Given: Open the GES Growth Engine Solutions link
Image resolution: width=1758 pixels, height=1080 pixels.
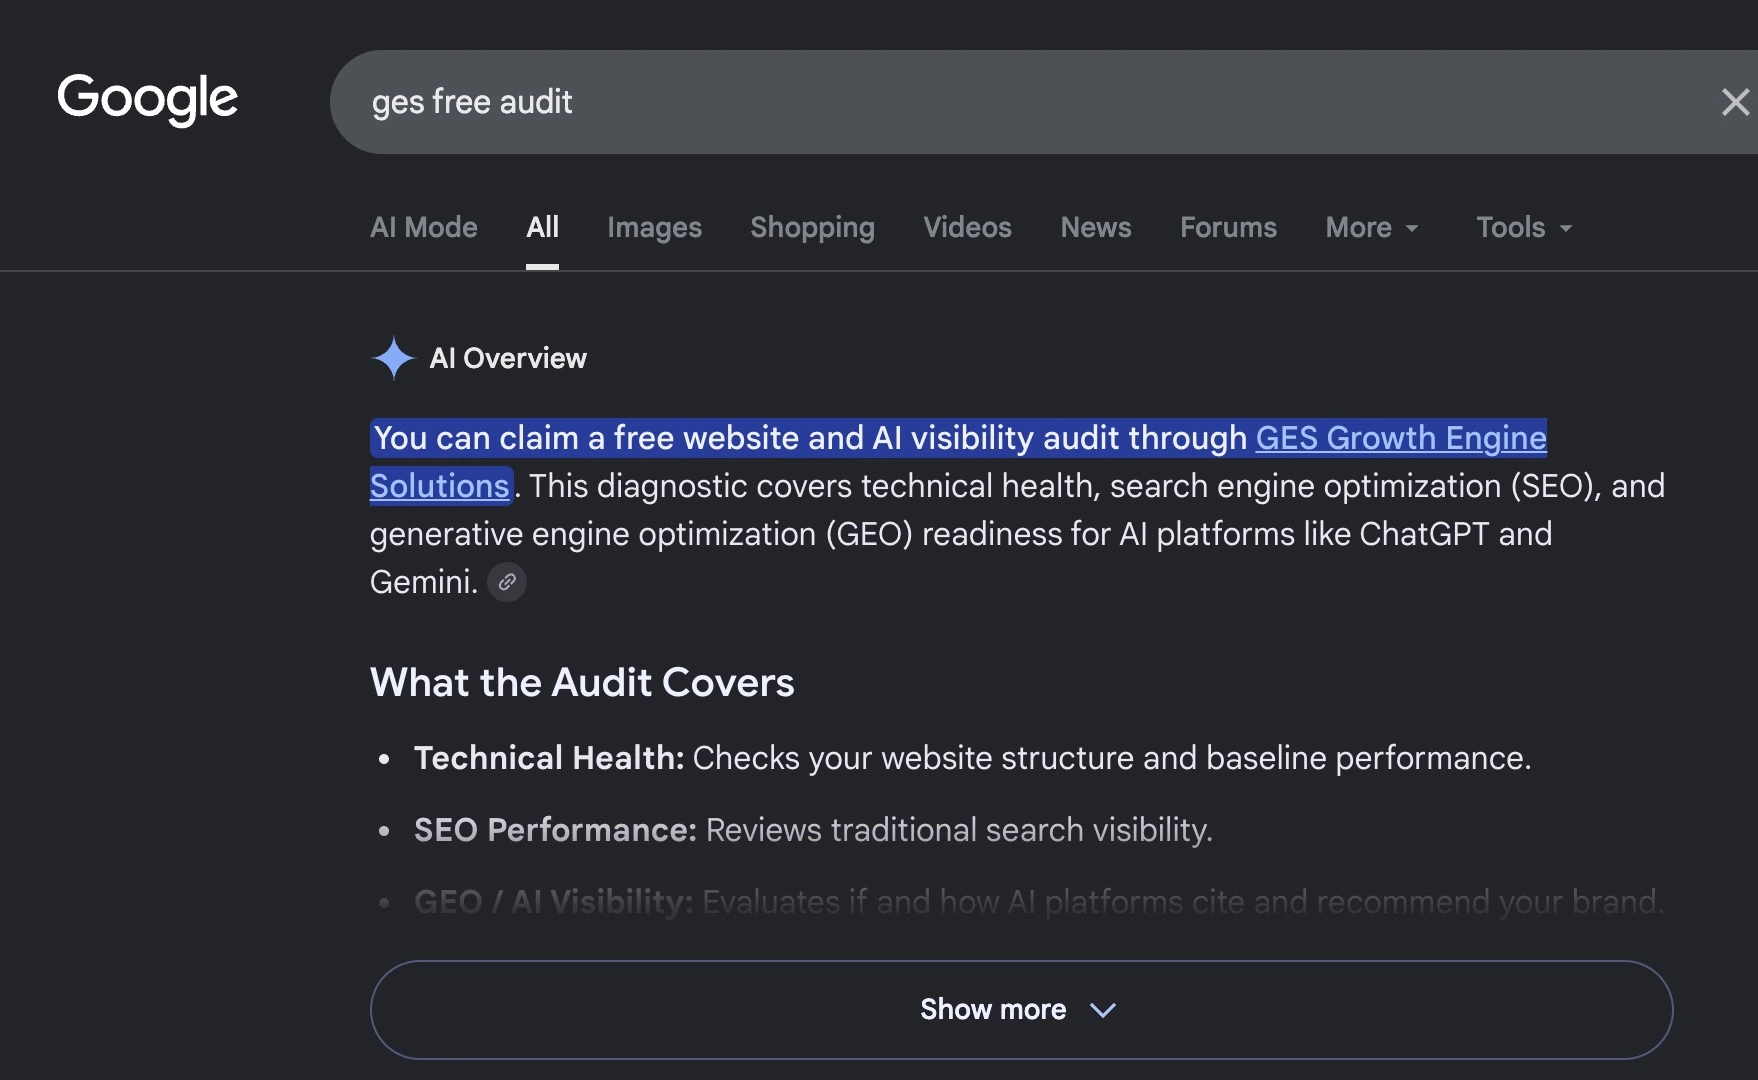Looking at the screenshot, I should click(x=1401, y=438).
